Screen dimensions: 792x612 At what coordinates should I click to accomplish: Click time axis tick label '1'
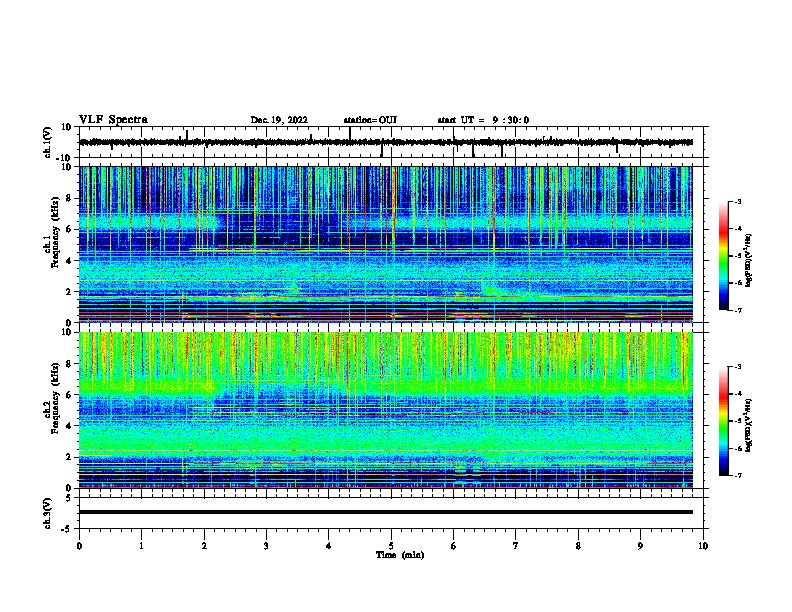click(141, 546)
